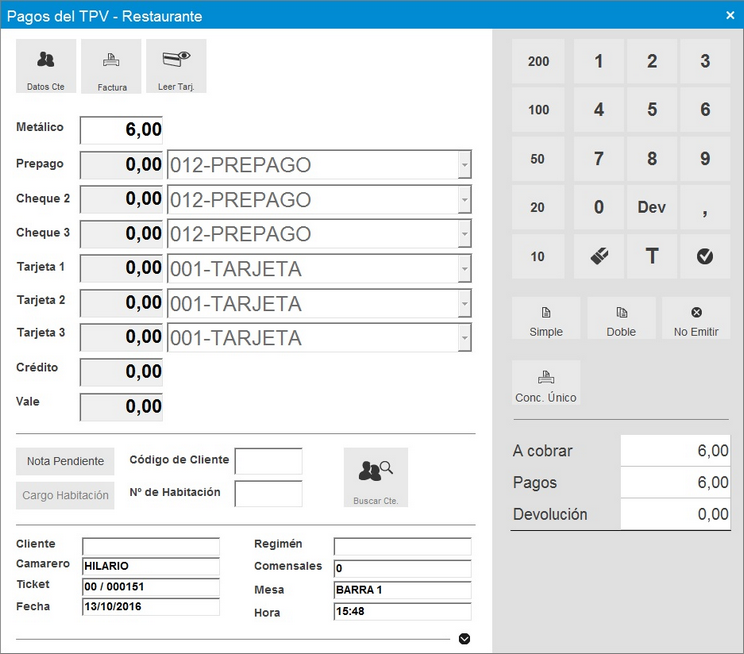
Task: Tap keypad digit 4
Action: pyautogui.click(x=599, y=110)
